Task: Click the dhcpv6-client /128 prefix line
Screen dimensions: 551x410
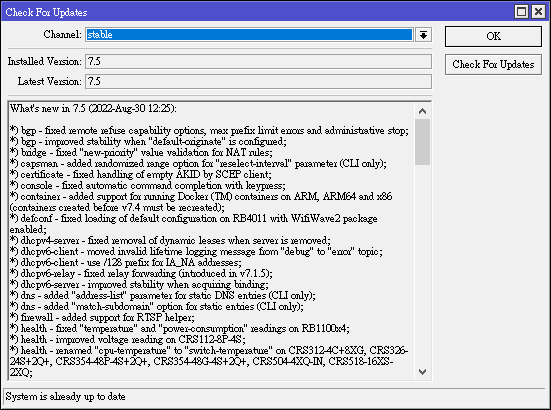Action: pyautogui.click(x=126, y=262)
